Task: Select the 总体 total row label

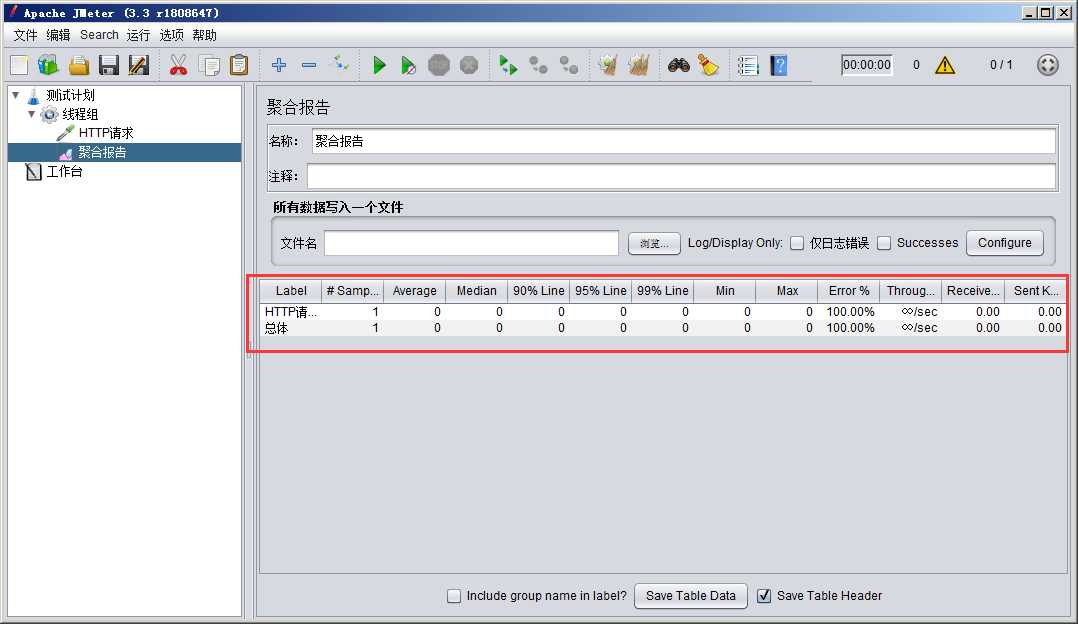Action: pyautogui.click(x=276, y=328)
